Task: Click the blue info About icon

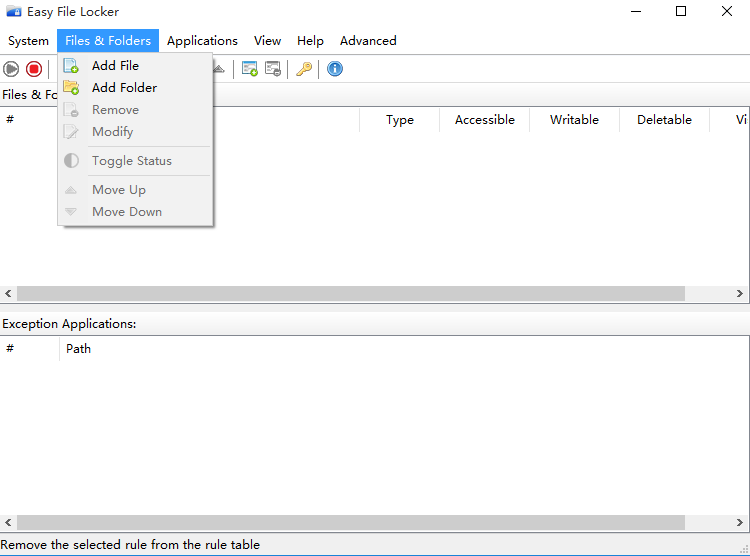Action: 335,69
